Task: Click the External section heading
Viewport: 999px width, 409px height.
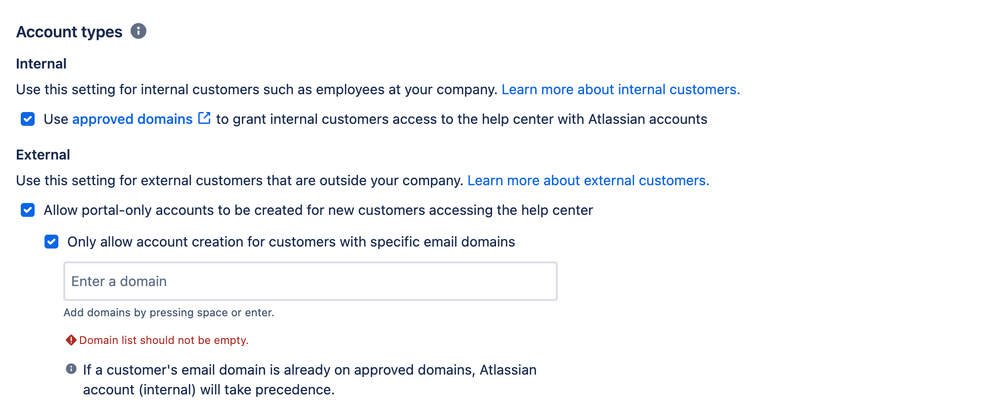Action: point(43,155)
